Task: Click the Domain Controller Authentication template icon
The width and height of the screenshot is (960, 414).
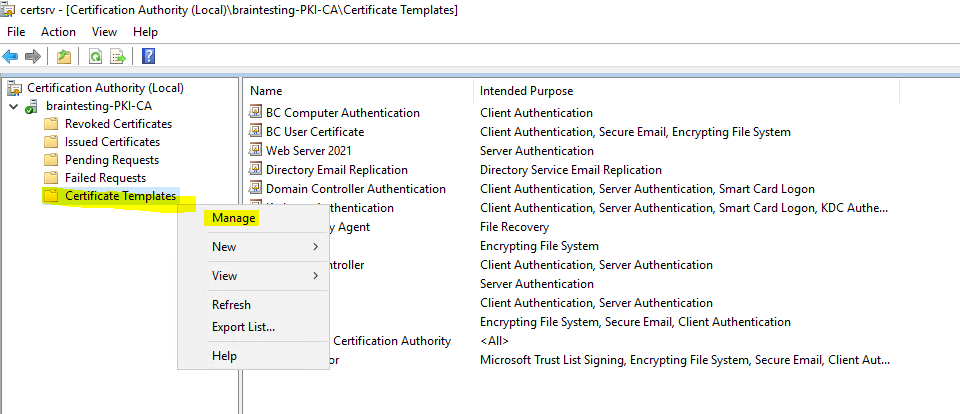Action: click(x=255, y=188)
